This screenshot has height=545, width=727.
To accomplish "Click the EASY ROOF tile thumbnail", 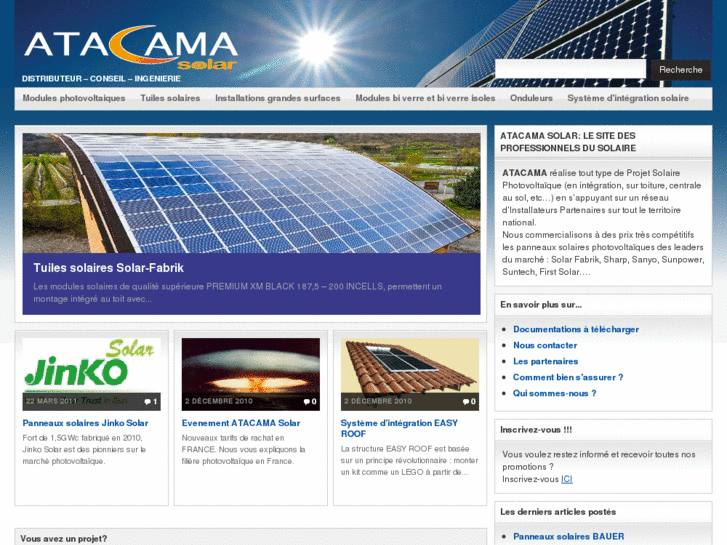I will click(x=410, y=374).
